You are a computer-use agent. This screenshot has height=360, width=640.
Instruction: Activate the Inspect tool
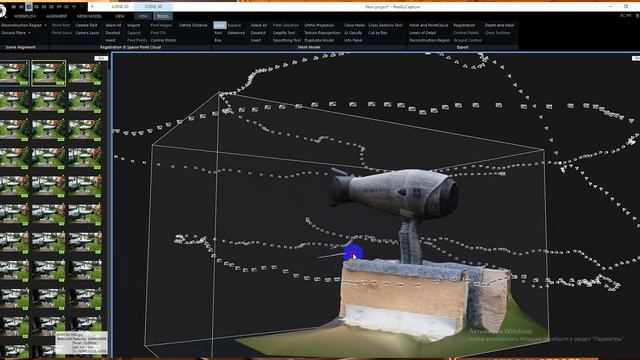point(133,25)
